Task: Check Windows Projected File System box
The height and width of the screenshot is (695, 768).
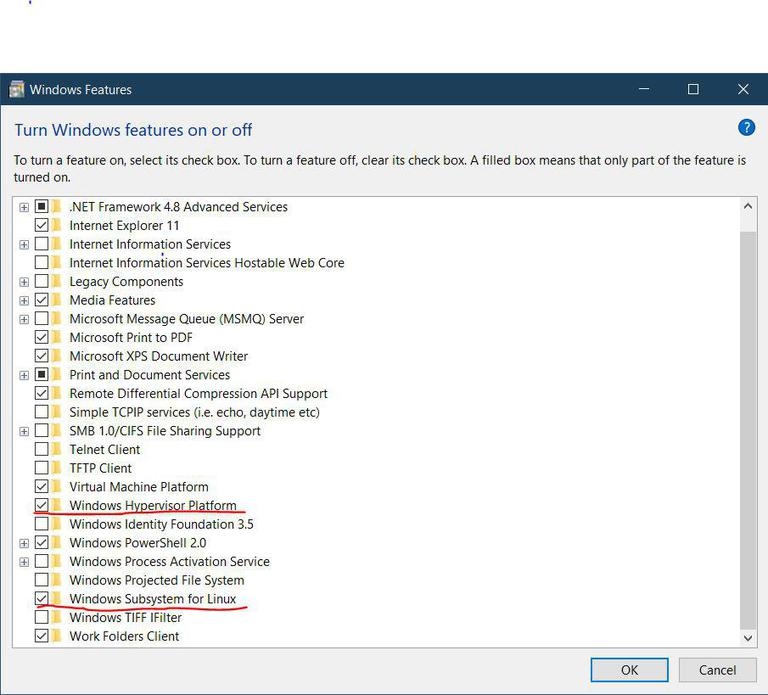Action: pos(42,580)
